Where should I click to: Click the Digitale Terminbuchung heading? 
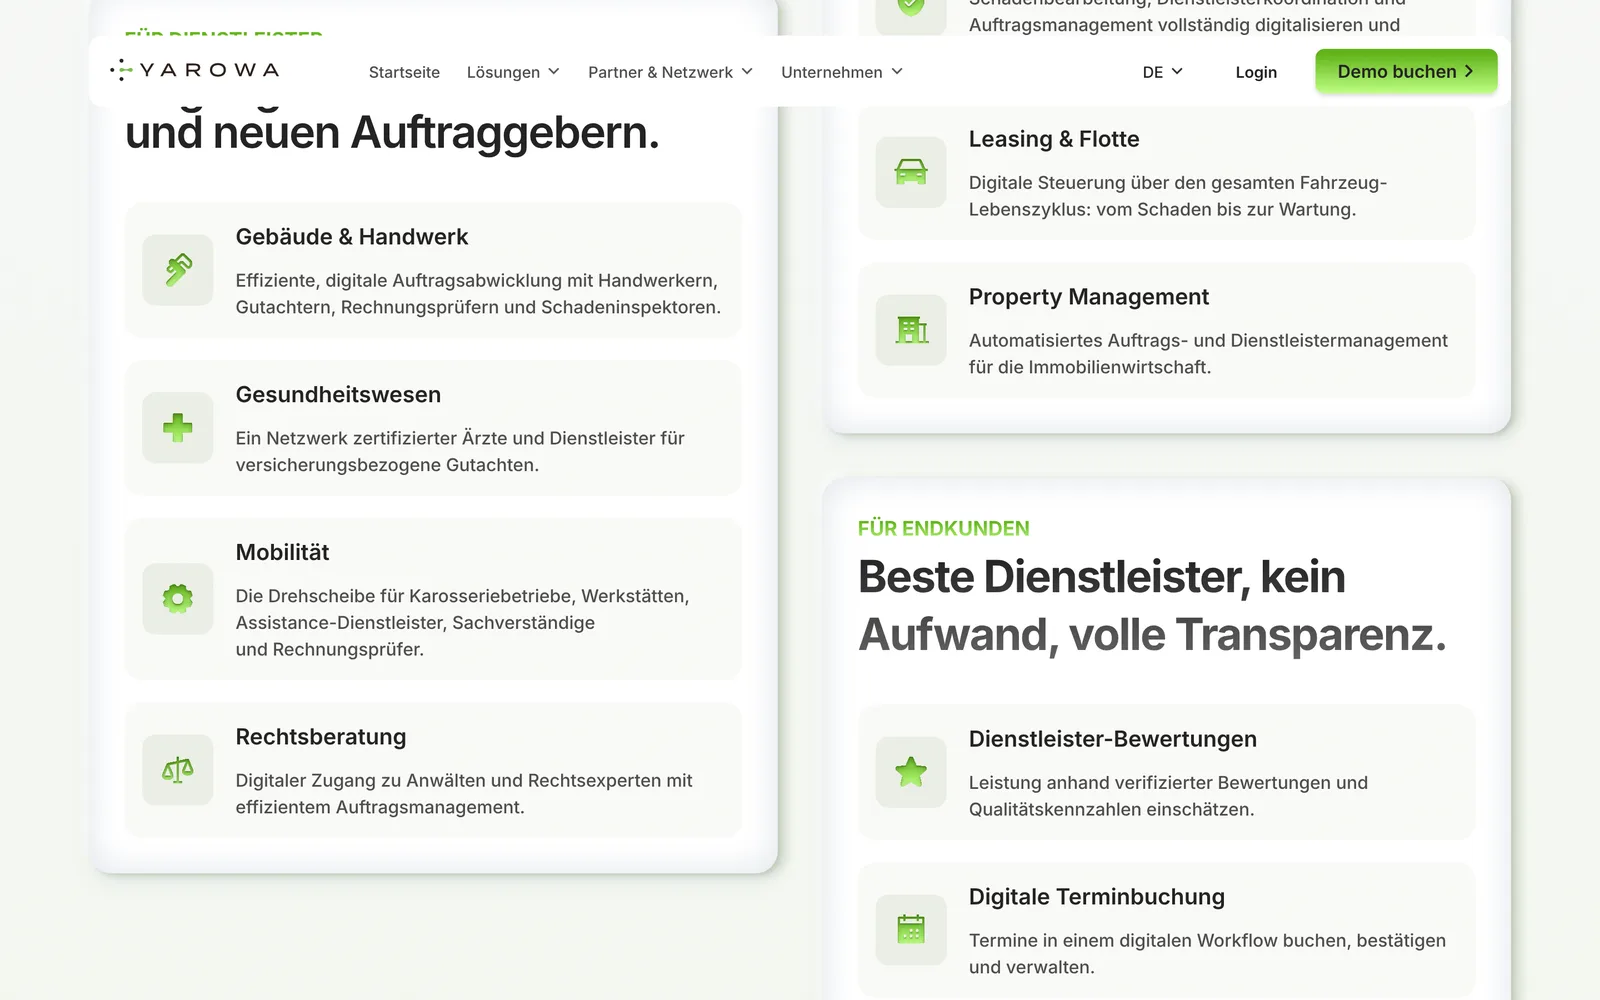coord(1097,897)
